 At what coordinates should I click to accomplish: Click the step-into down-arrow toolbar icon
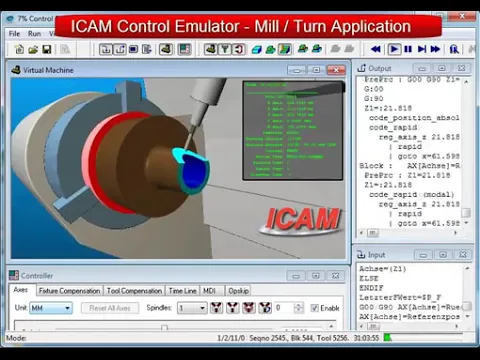click(106, 49)
